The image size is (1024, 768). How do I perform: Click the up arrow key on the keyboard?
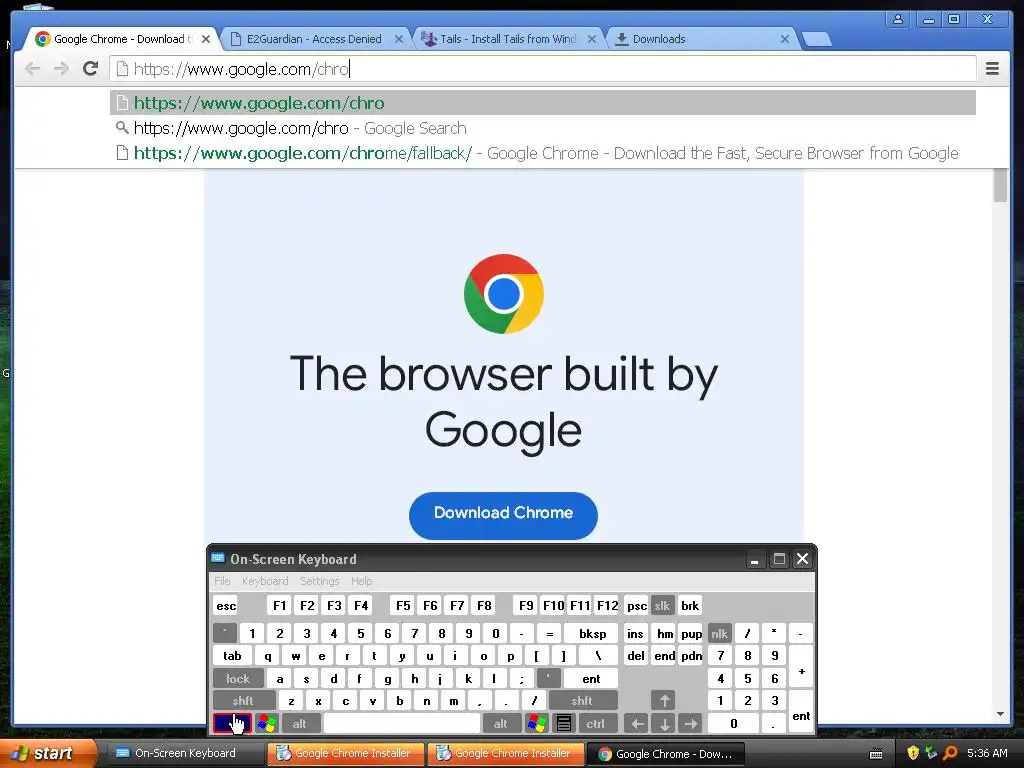tap(664, 701)
